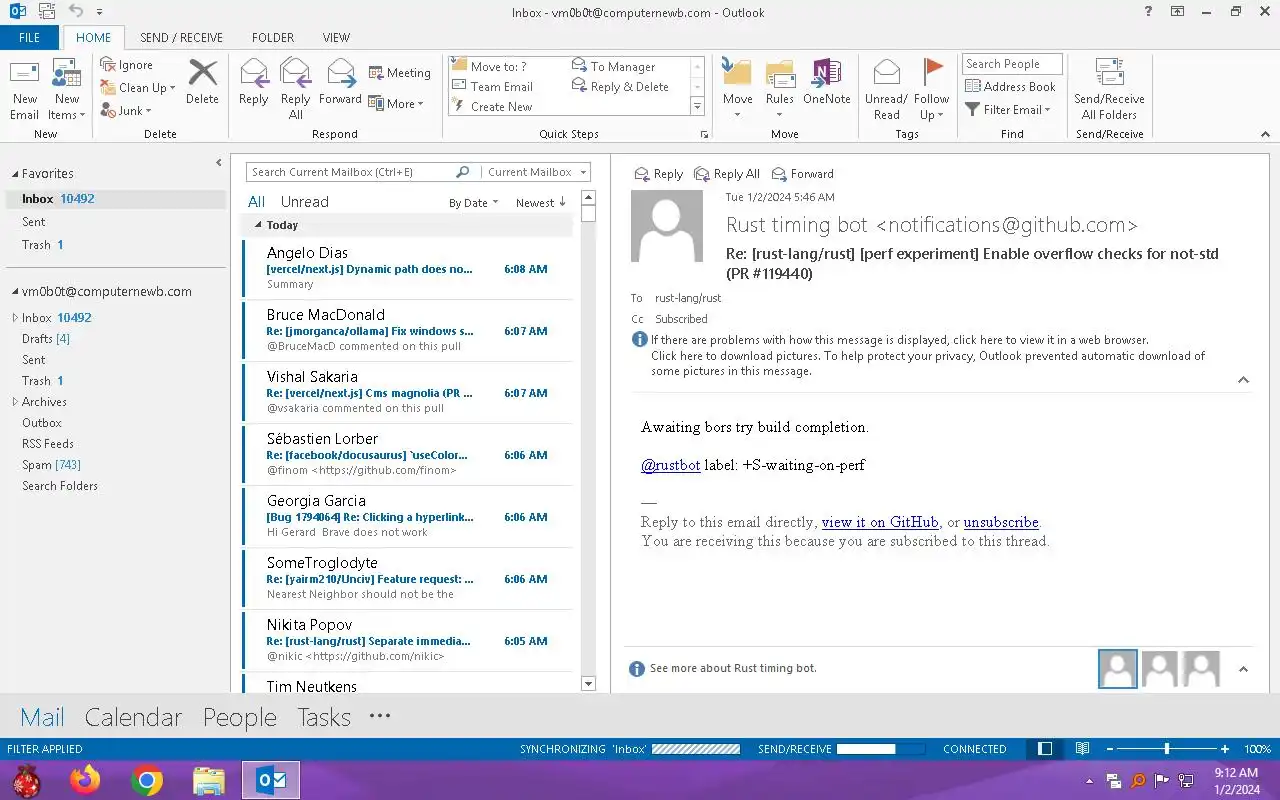The height and width of the screenshot is (800, 1280).
Task: Create a New Email
Action: click(x=25, y=89)
